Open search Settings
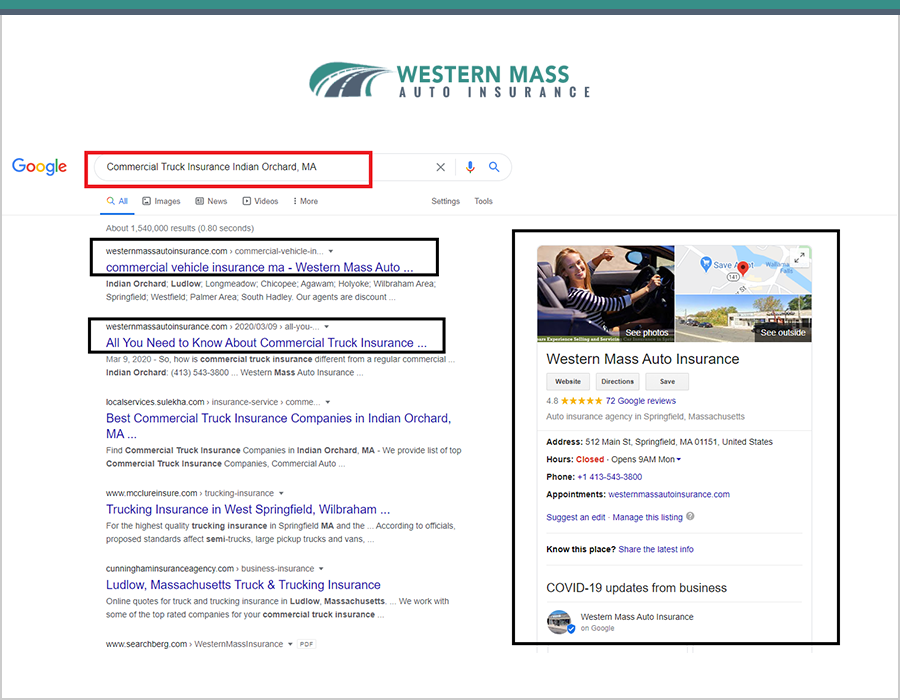 pyautogui.click(x=445, y=201)
